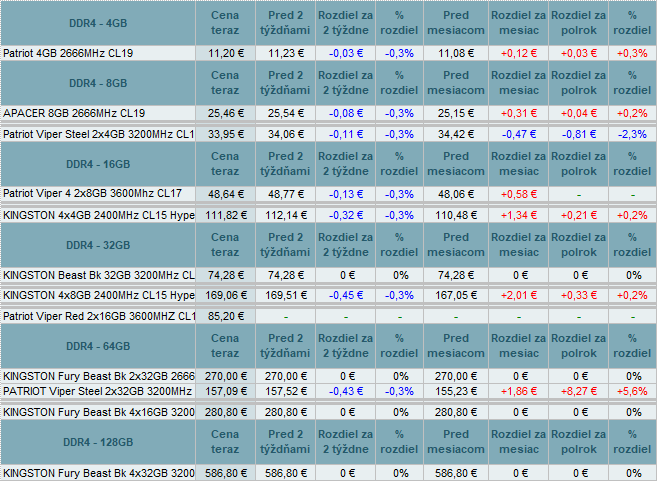Click the 169,51 € price cell

tap(286, 295)
